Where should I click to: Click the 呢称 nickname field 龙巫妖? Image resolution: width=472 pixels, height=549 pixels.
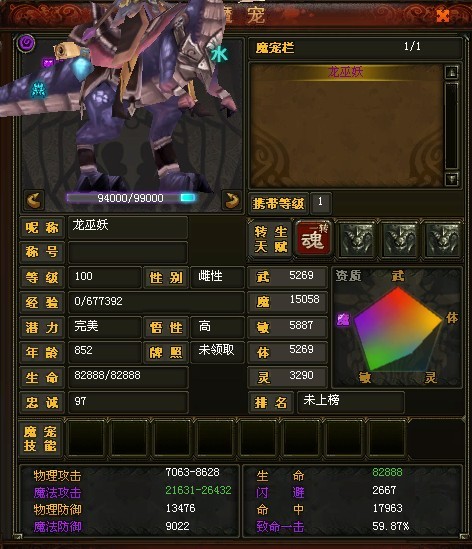point(128,228)
